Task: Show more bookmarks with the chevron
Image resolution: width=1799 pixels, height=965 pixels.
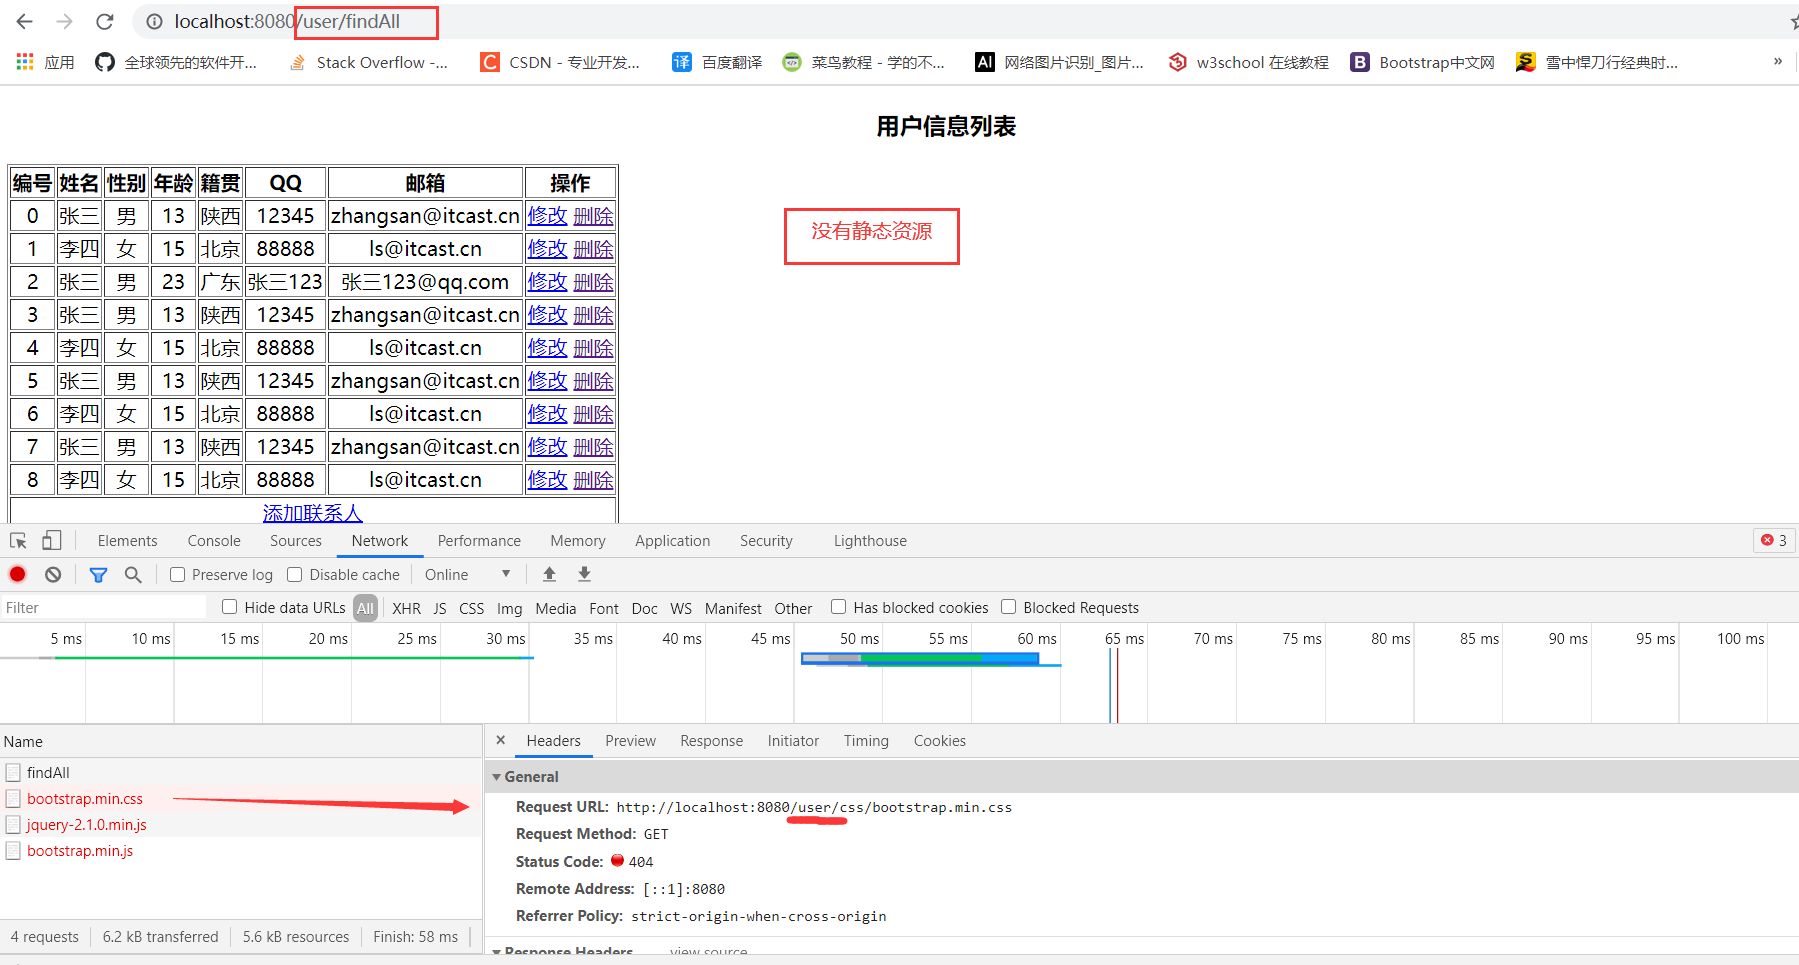Action: point(1777,62)
